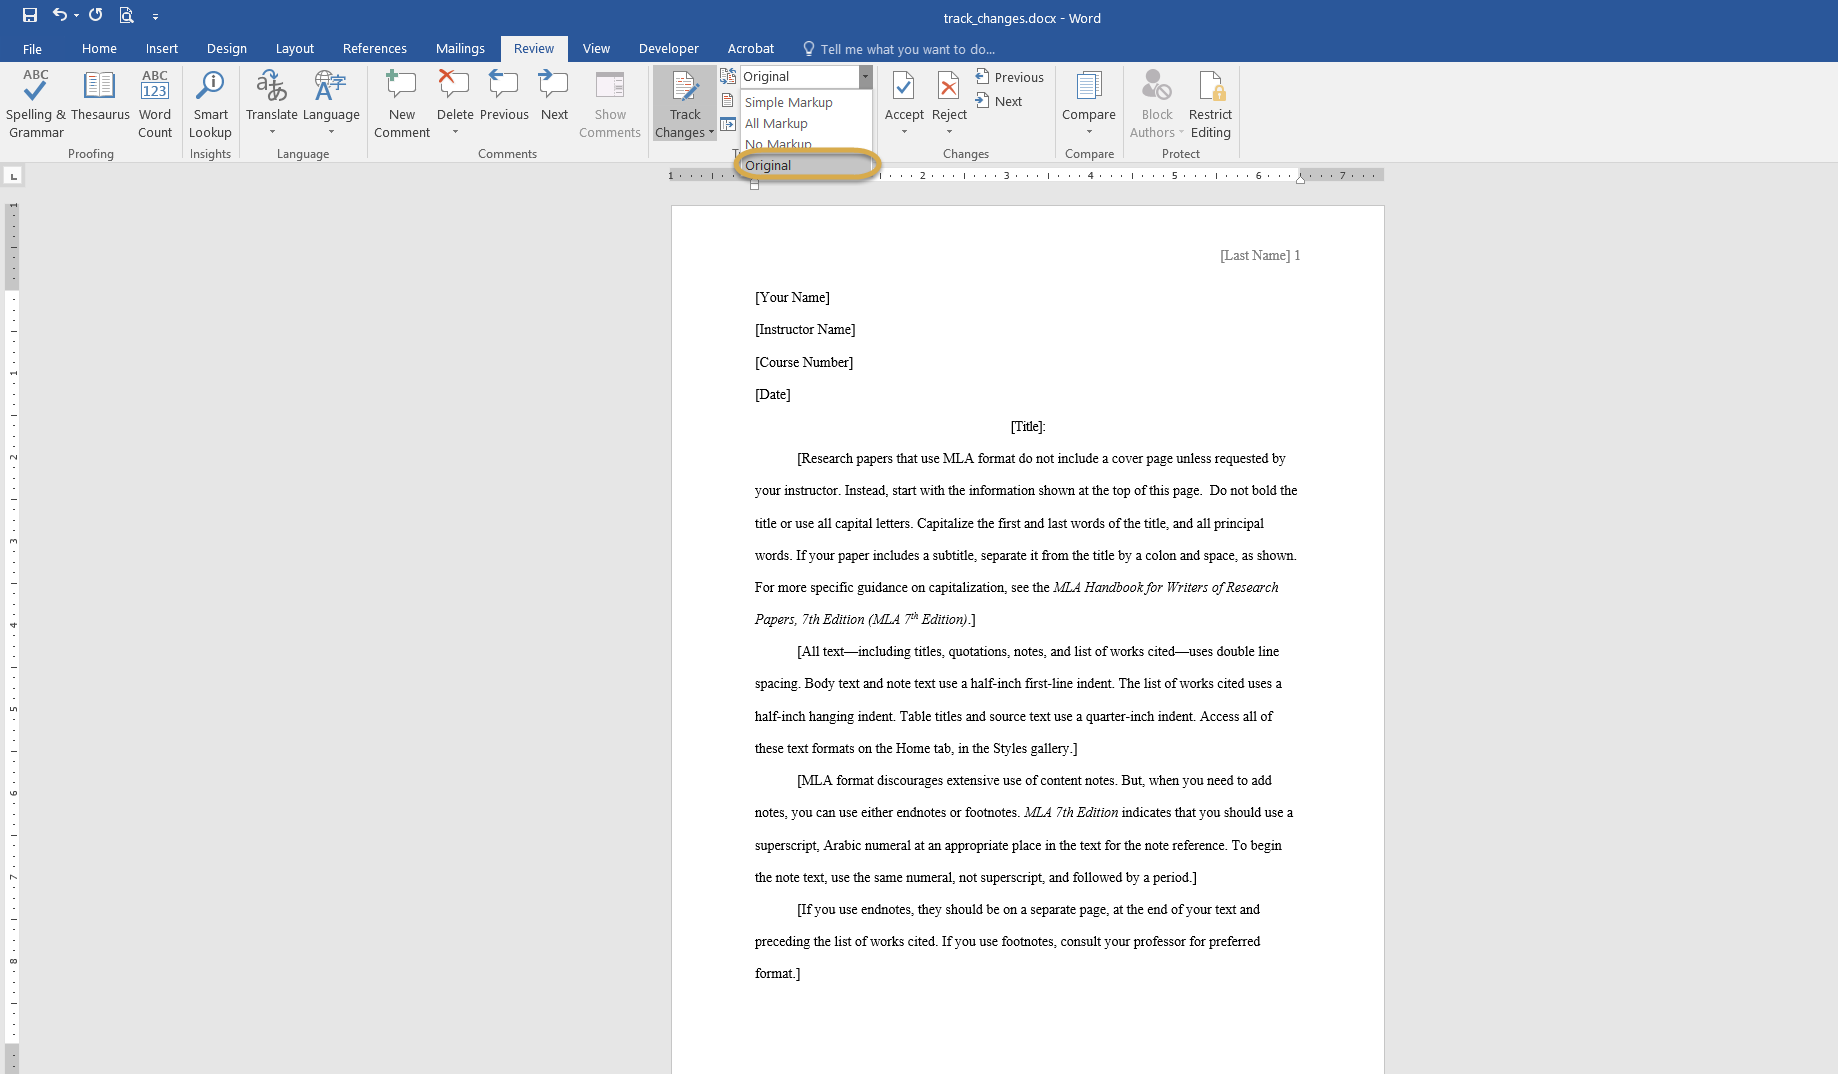Expand the Compare dropdown arrow
Image resolution: width=1838 pixels, height=1074 pixels.
[x=1089, y=132]
